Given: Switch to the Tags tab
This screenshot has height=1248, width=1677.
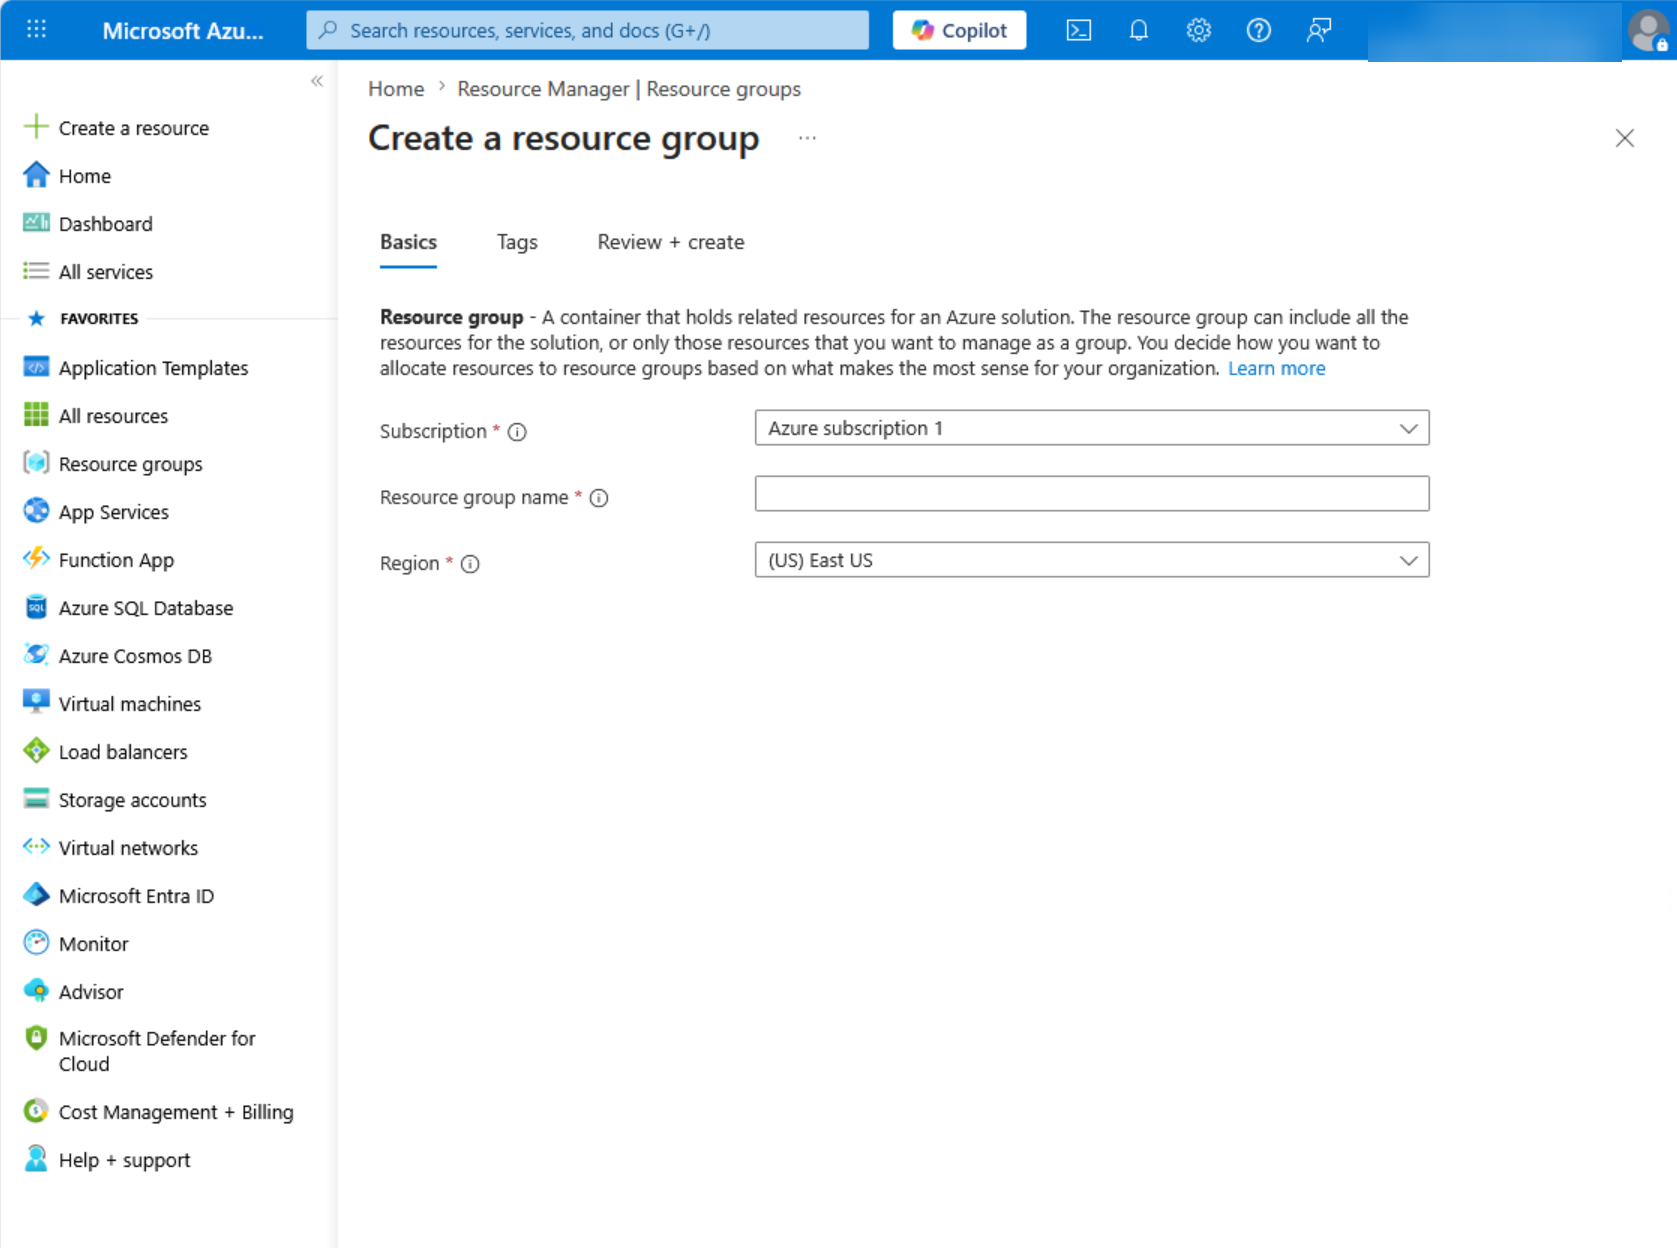Looking at the screenshot, I should [x=517, y=242].
